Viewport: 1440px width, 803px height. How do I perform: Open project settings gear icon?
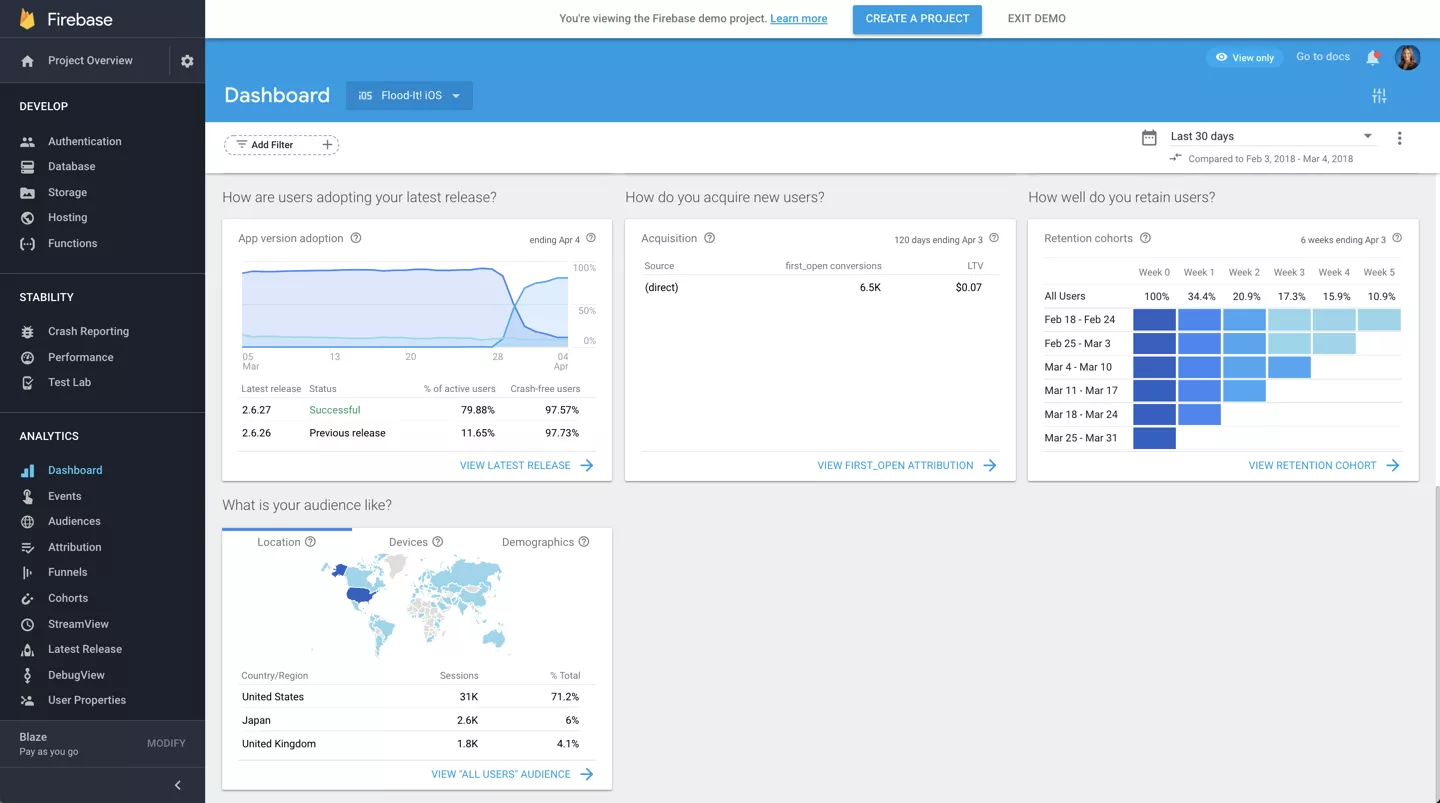187,61
